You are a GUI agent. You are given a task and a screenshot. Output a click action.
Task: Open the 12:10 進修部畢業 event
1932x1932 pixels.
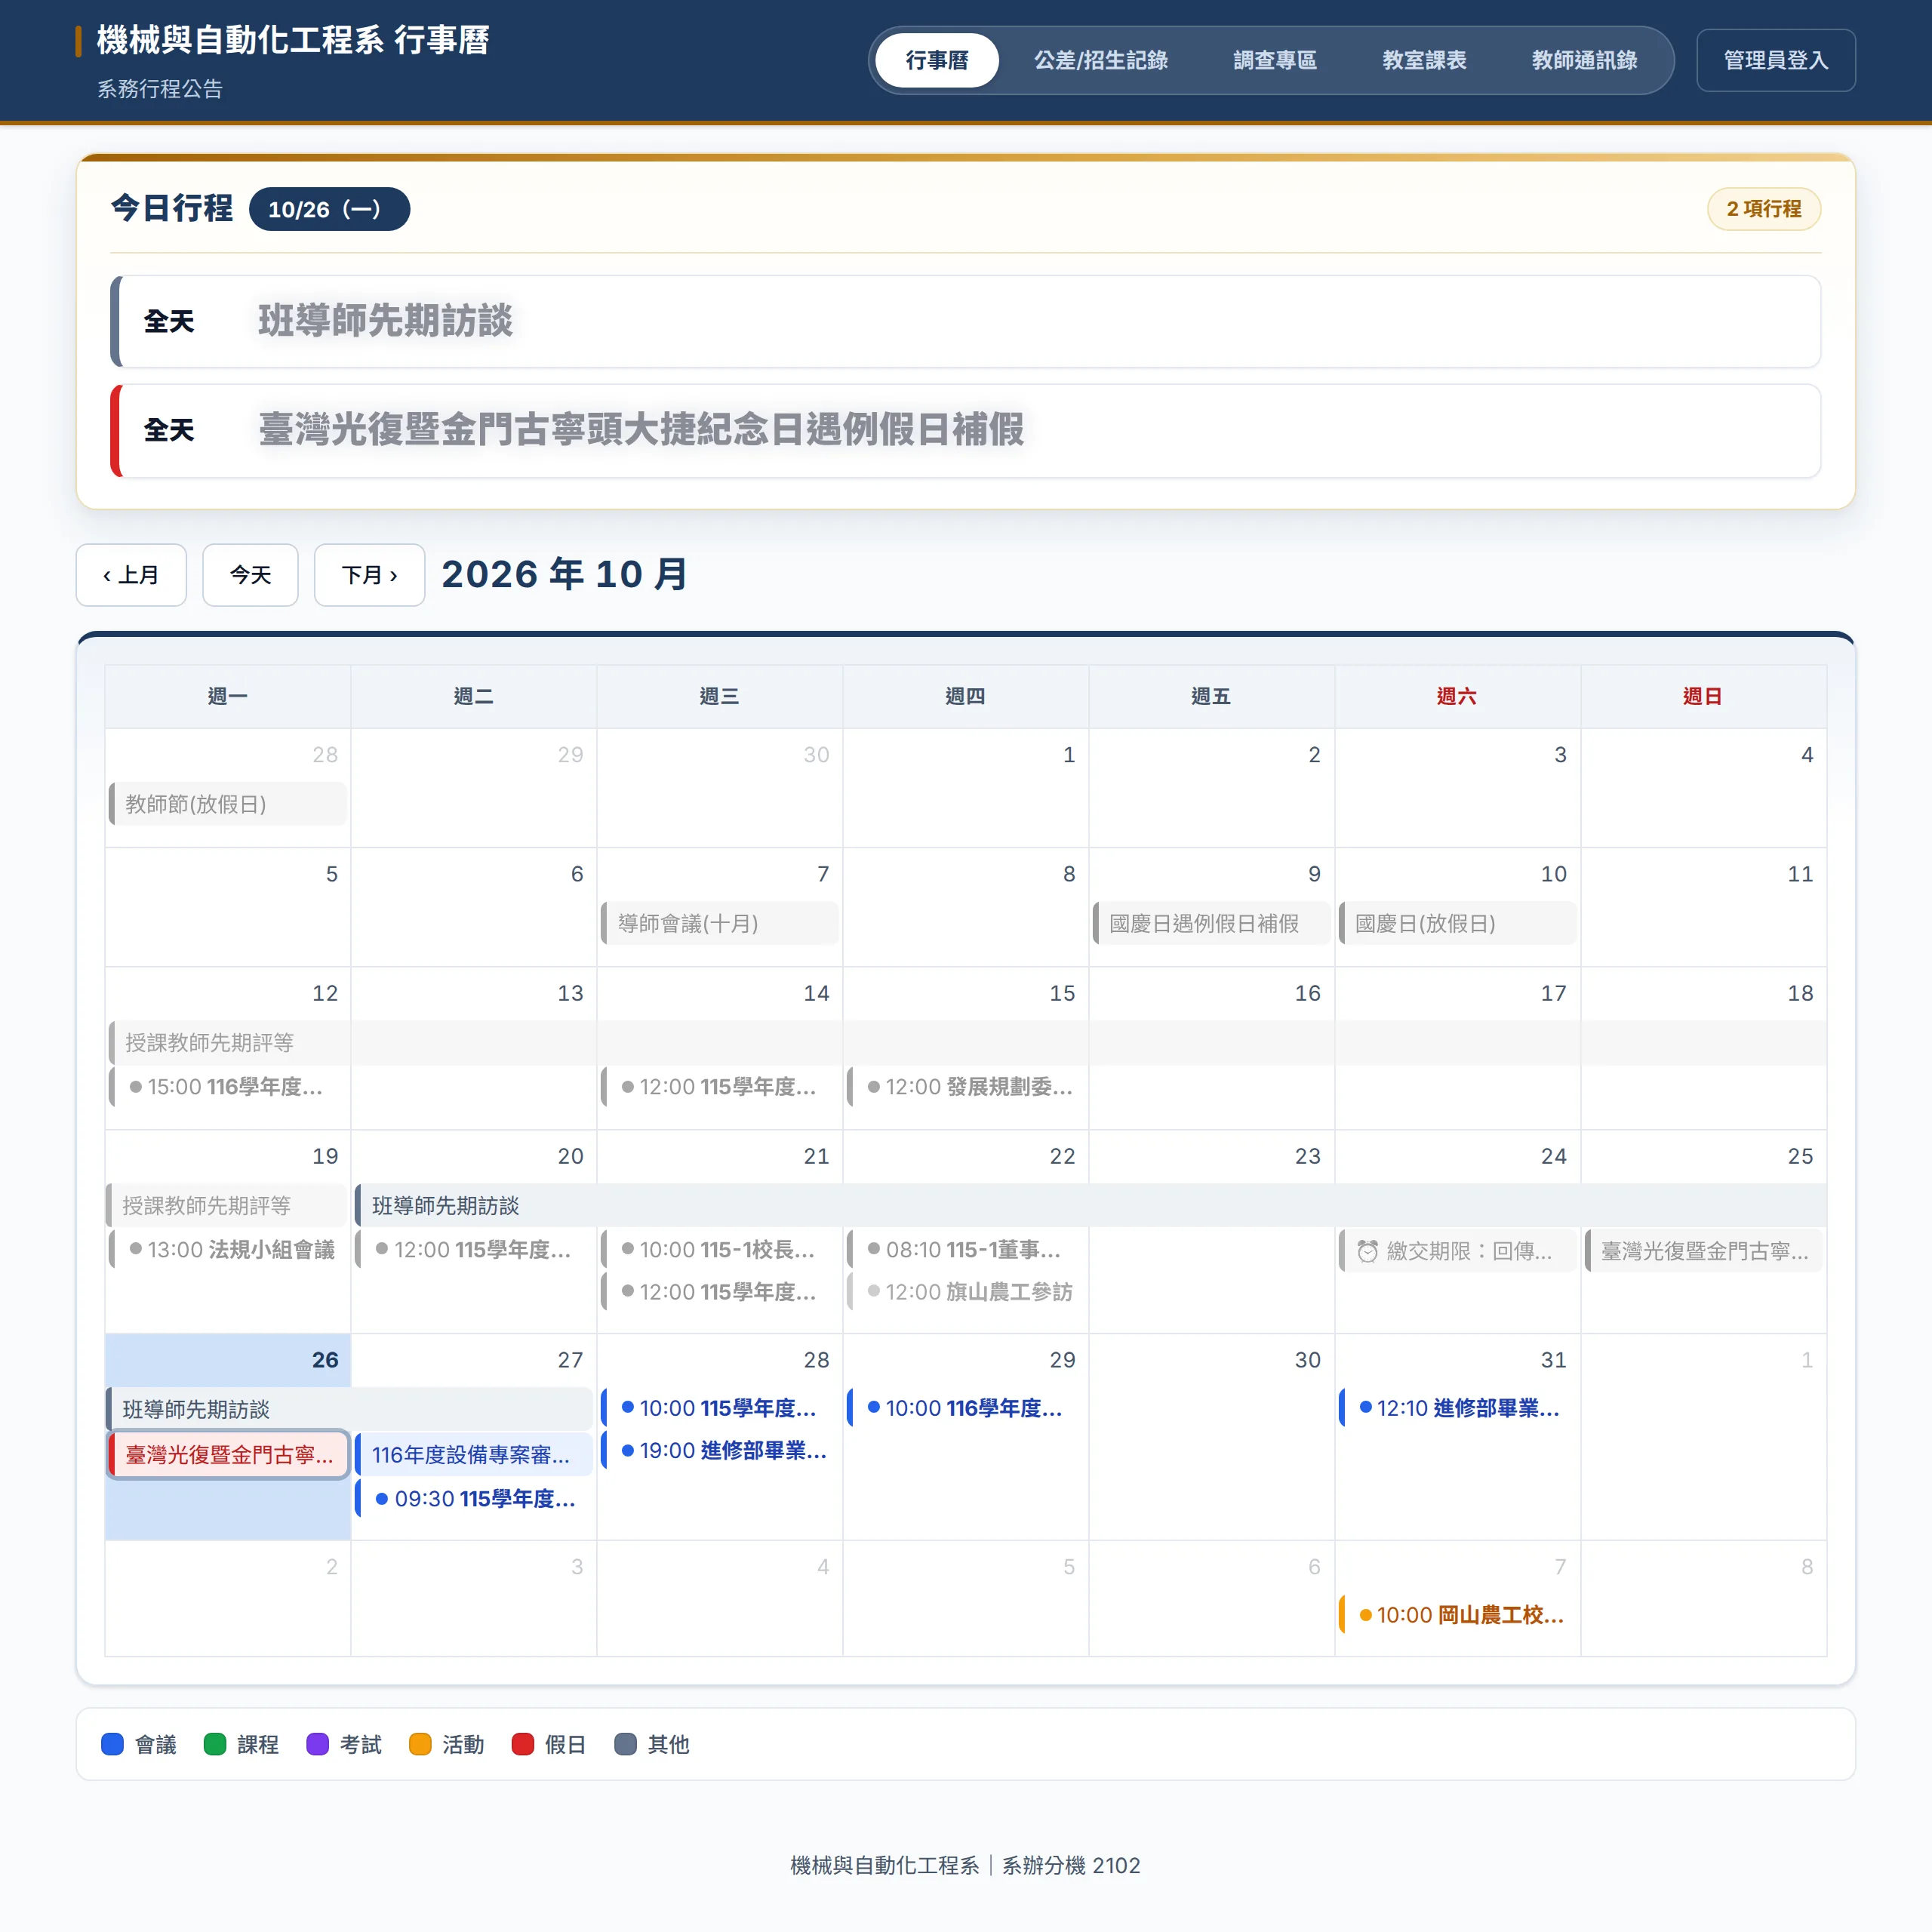[x=1458, y=1408]
